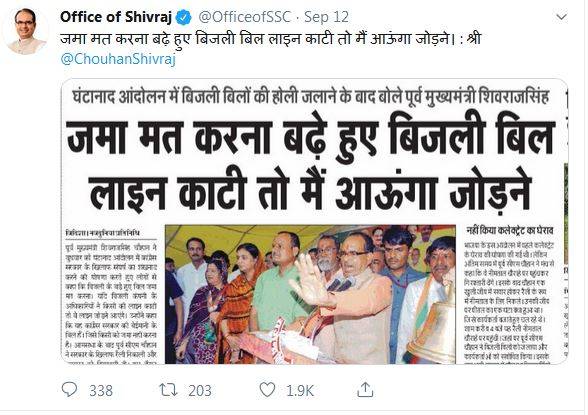The image size is (588, 415).
Task: Like the tweet with the heart icon
Action: pyautogui.click(x=267, y=390)
